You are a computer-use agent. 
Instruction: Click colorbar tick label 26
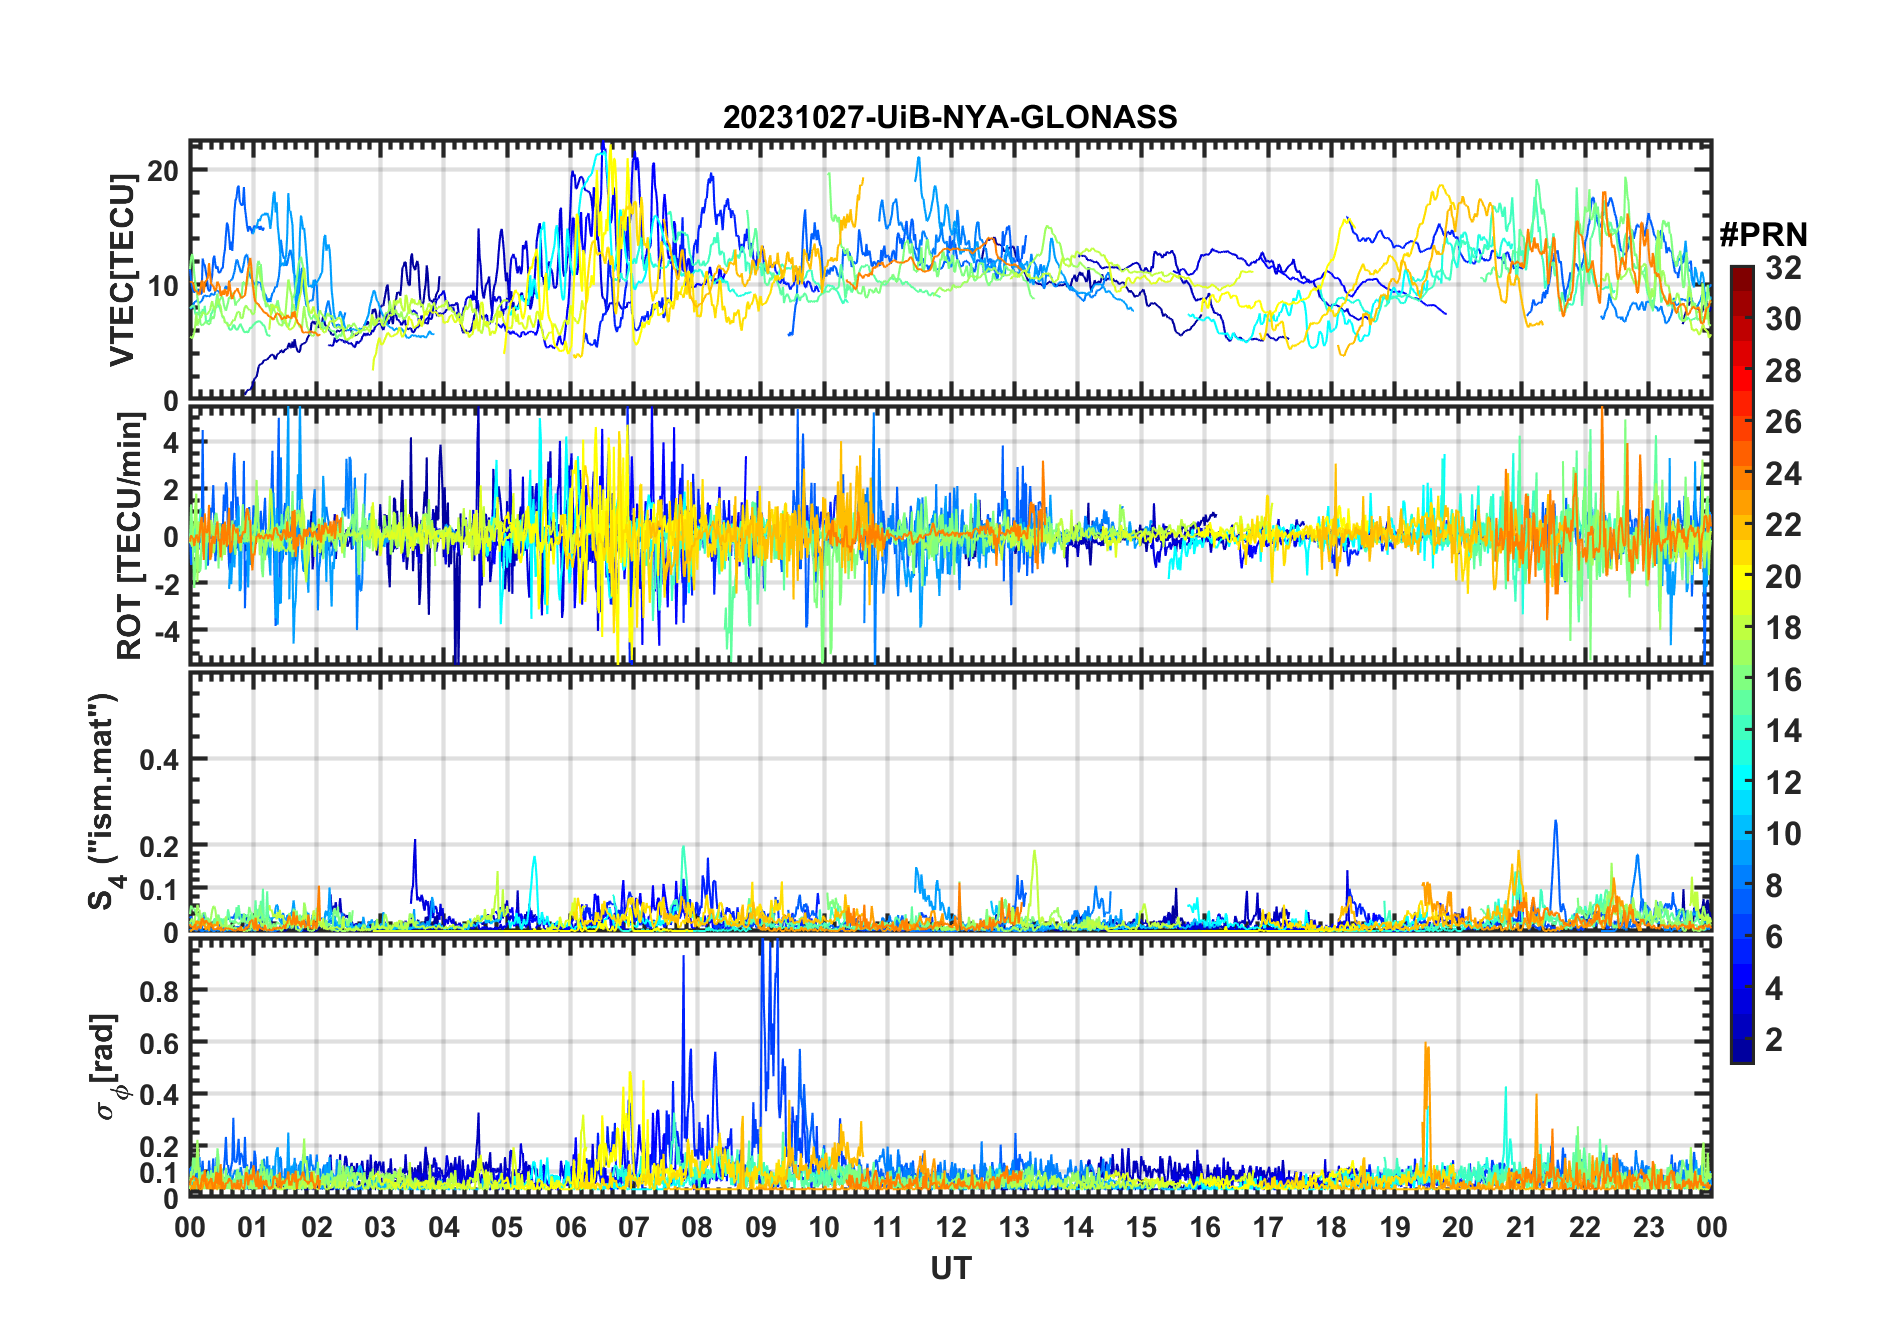1783,422
